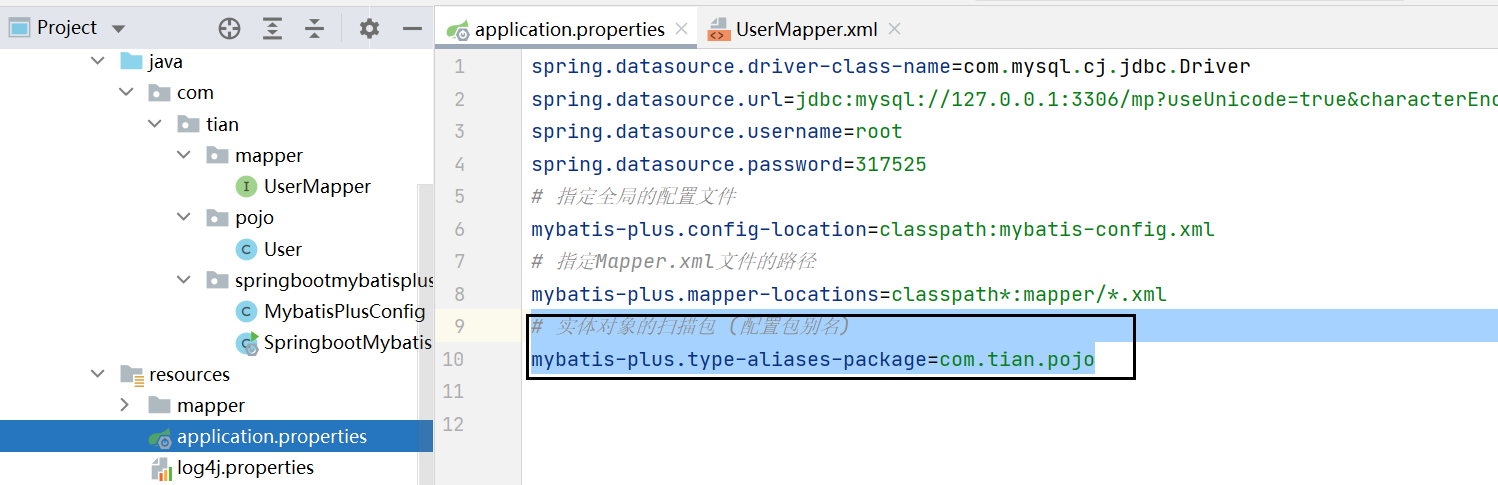Click the driver-class-name value com.mysql.cj.jdbc.Driver
The width and height of the screenshot is (1498, 485).
[1106, 67]
